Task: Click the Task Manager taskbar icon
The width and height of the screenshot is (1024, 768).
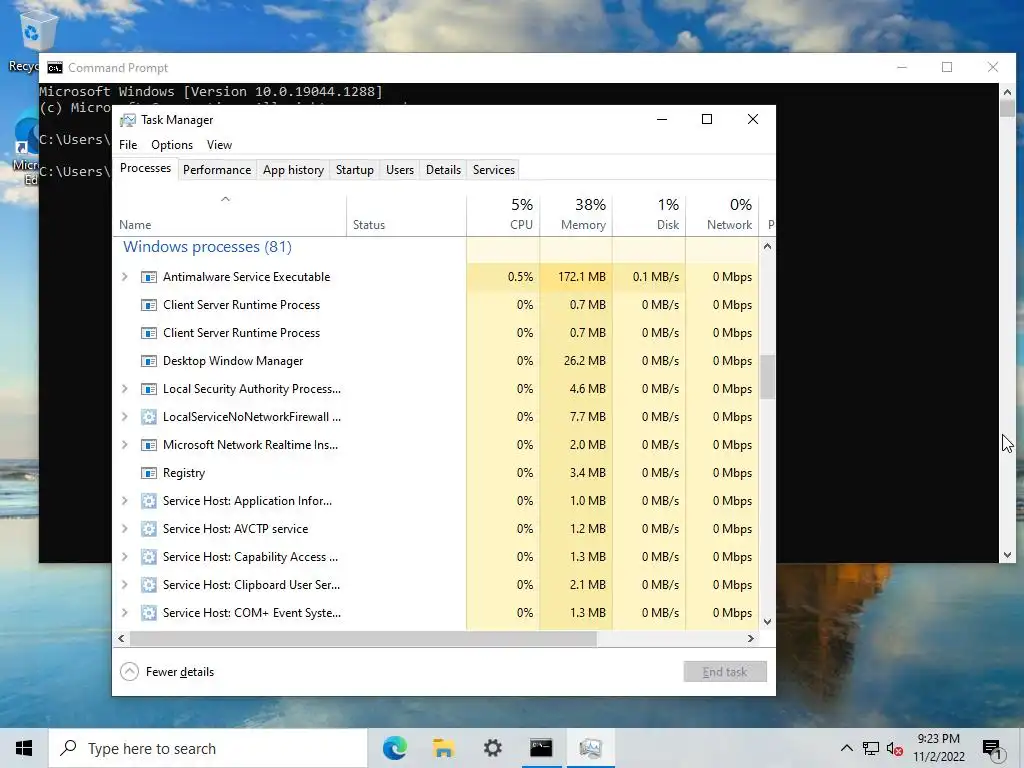Action: coord(590,748)
